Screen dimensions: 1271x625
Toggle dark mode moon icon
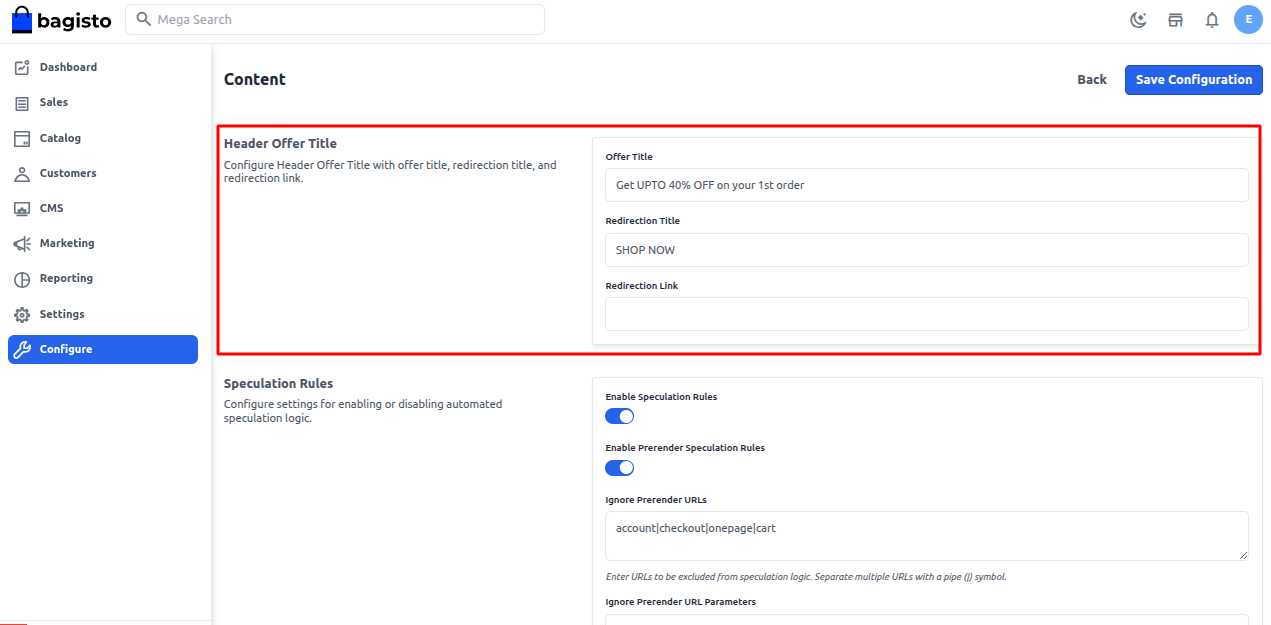pyautogui.click(x=1138, y=20)
